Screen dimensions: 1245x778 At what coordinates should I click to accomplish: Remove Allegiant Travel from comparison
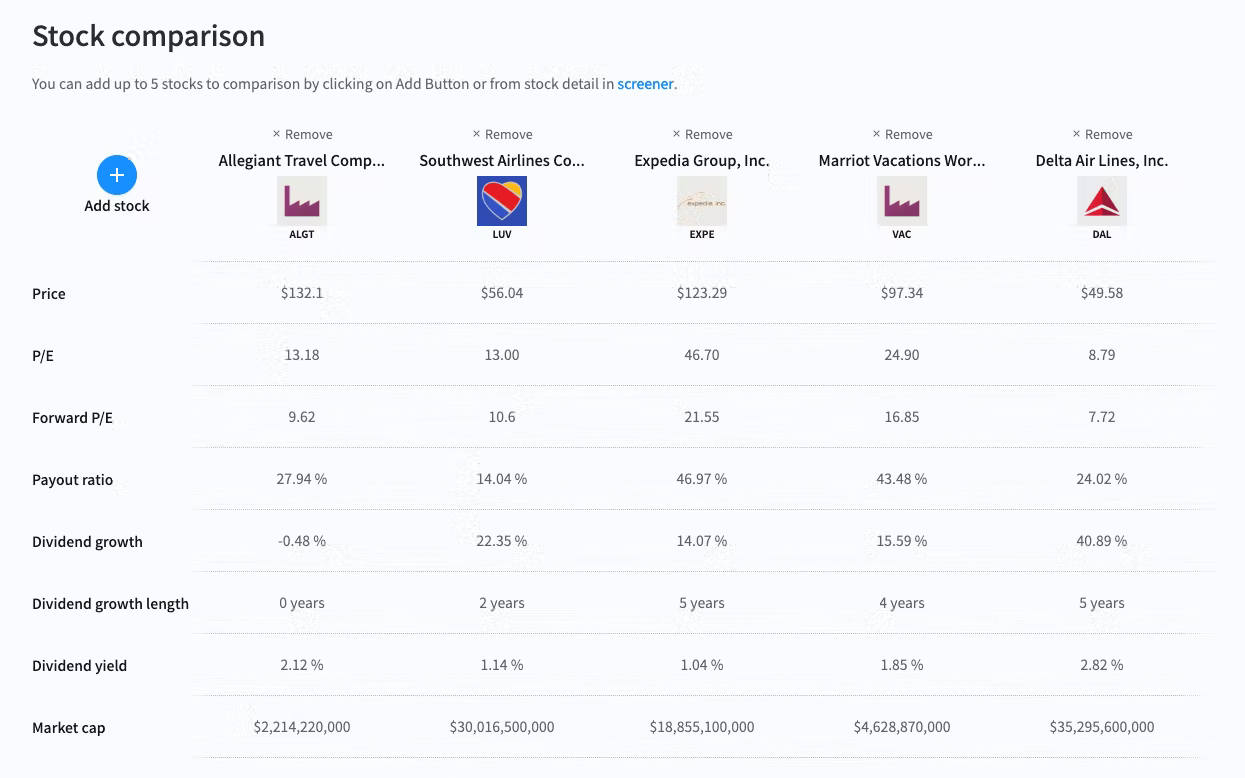302,134
